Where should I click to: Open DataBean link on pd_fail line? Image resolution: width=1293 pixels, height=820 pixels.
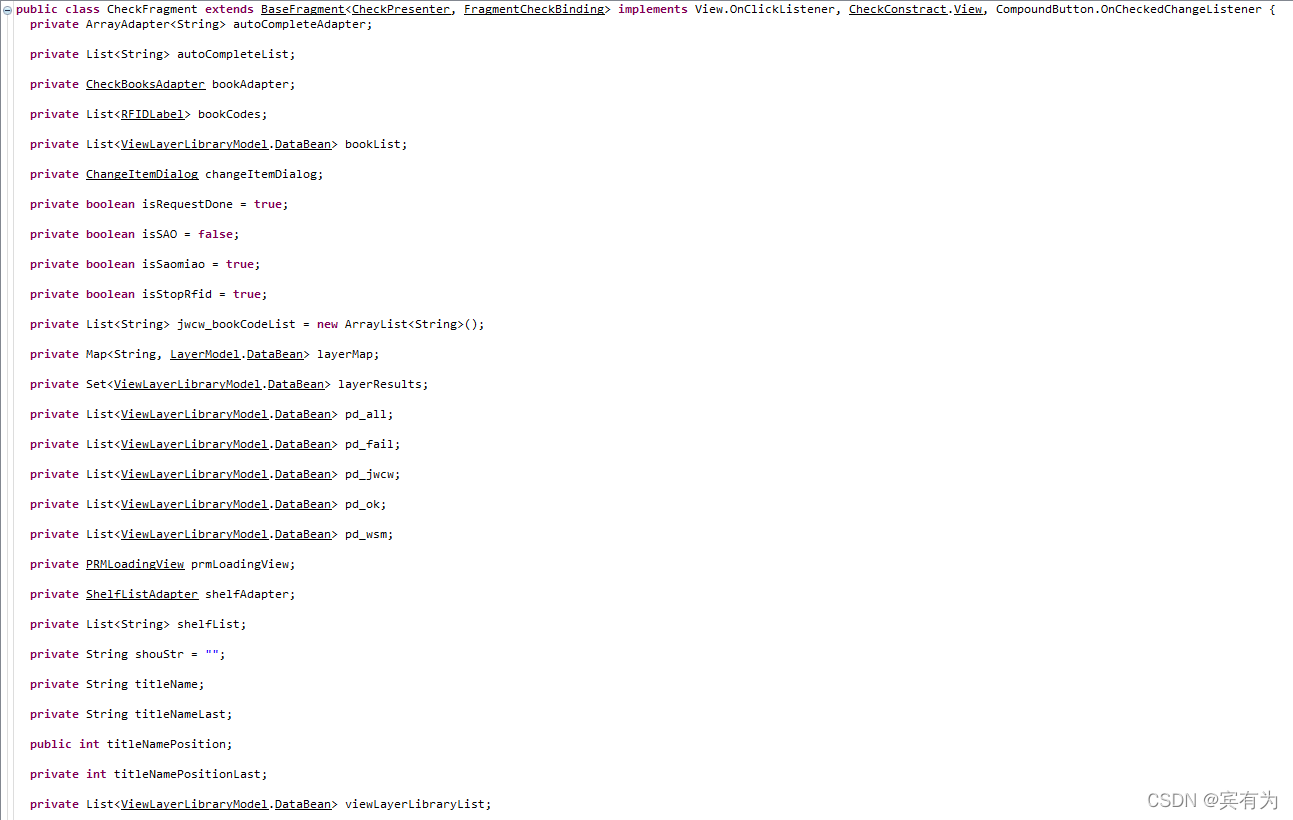303,444
